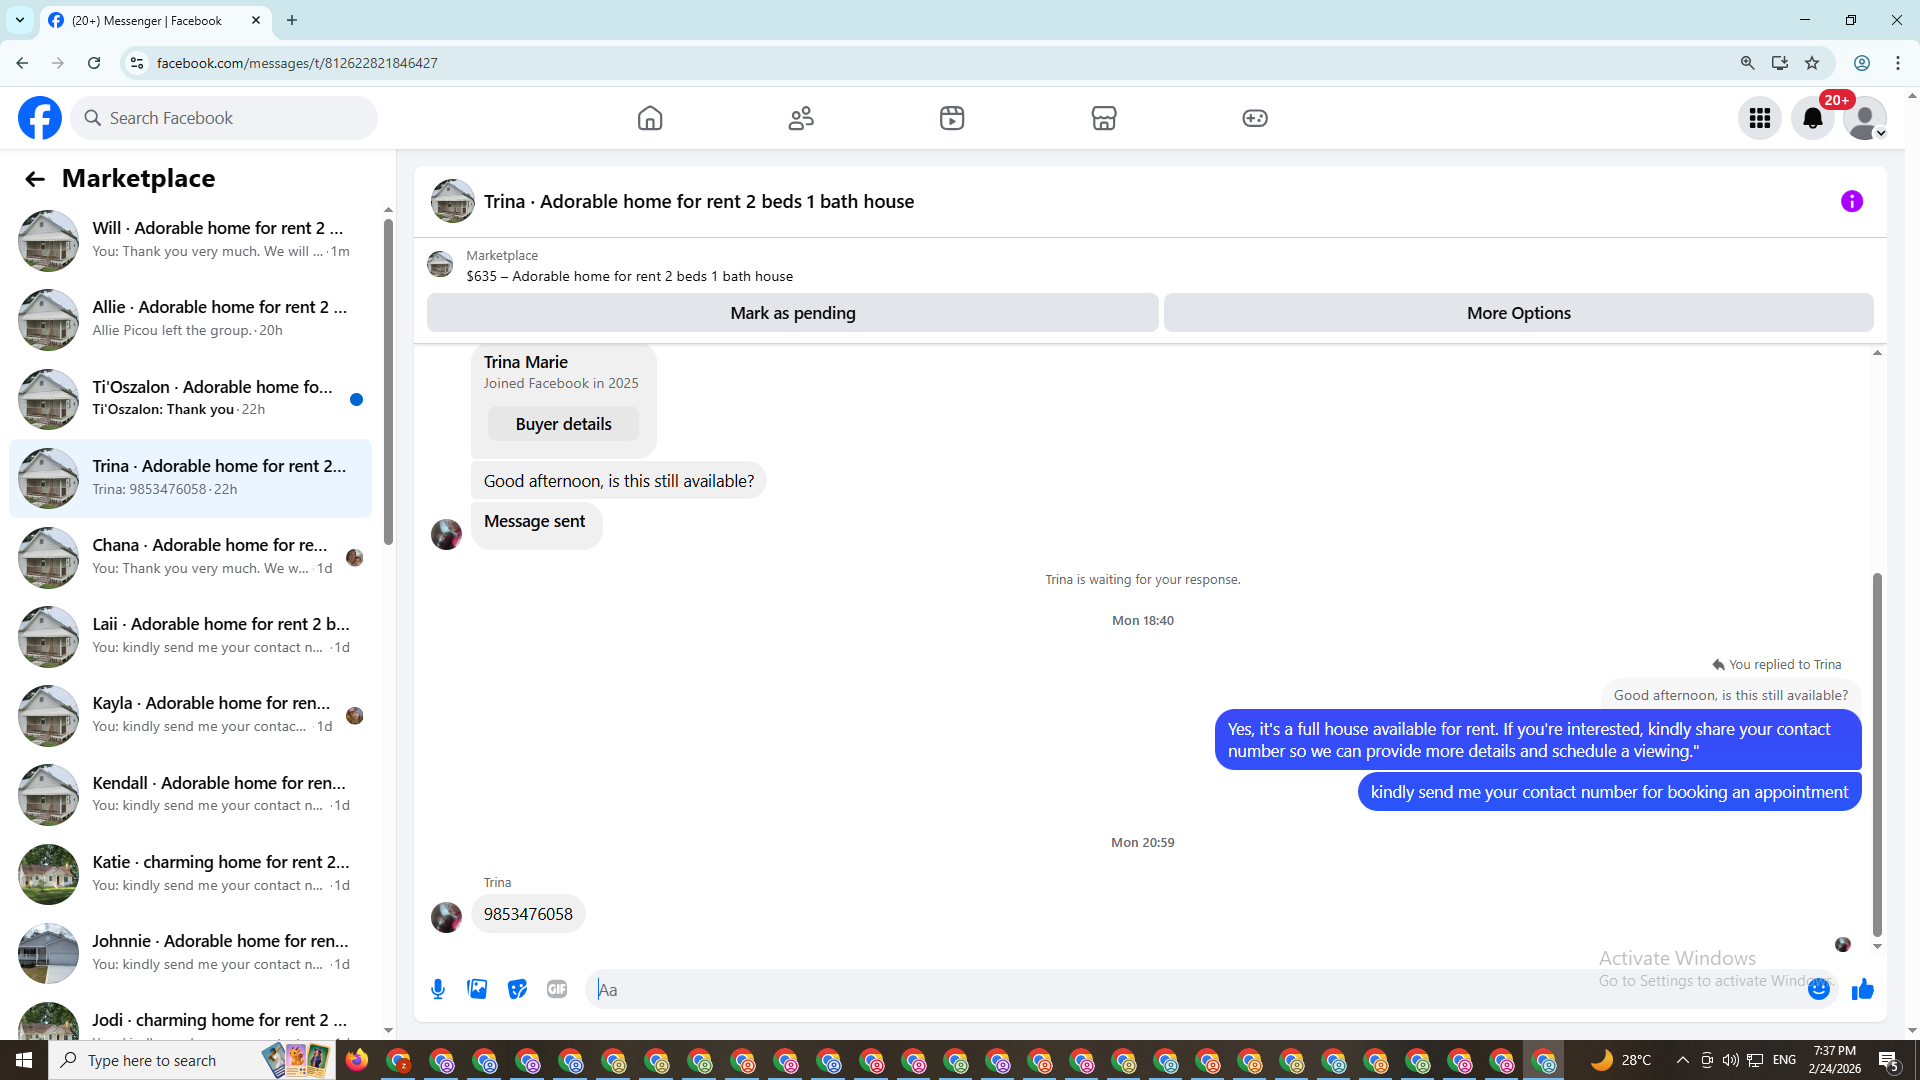The image size is (1920, 1080).
Task: Open Buyer details for Trina Marie
Action: pos(563,424)
